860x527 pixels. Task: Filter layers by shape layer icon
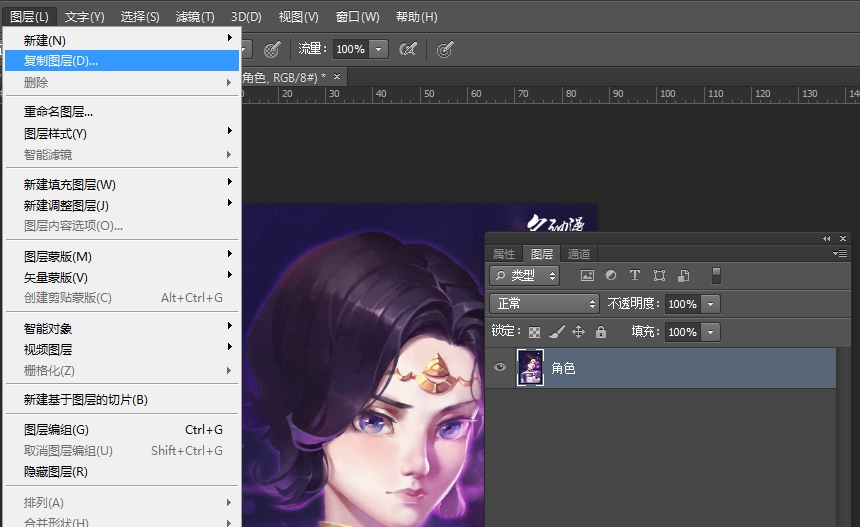click(x=659, y=276)
